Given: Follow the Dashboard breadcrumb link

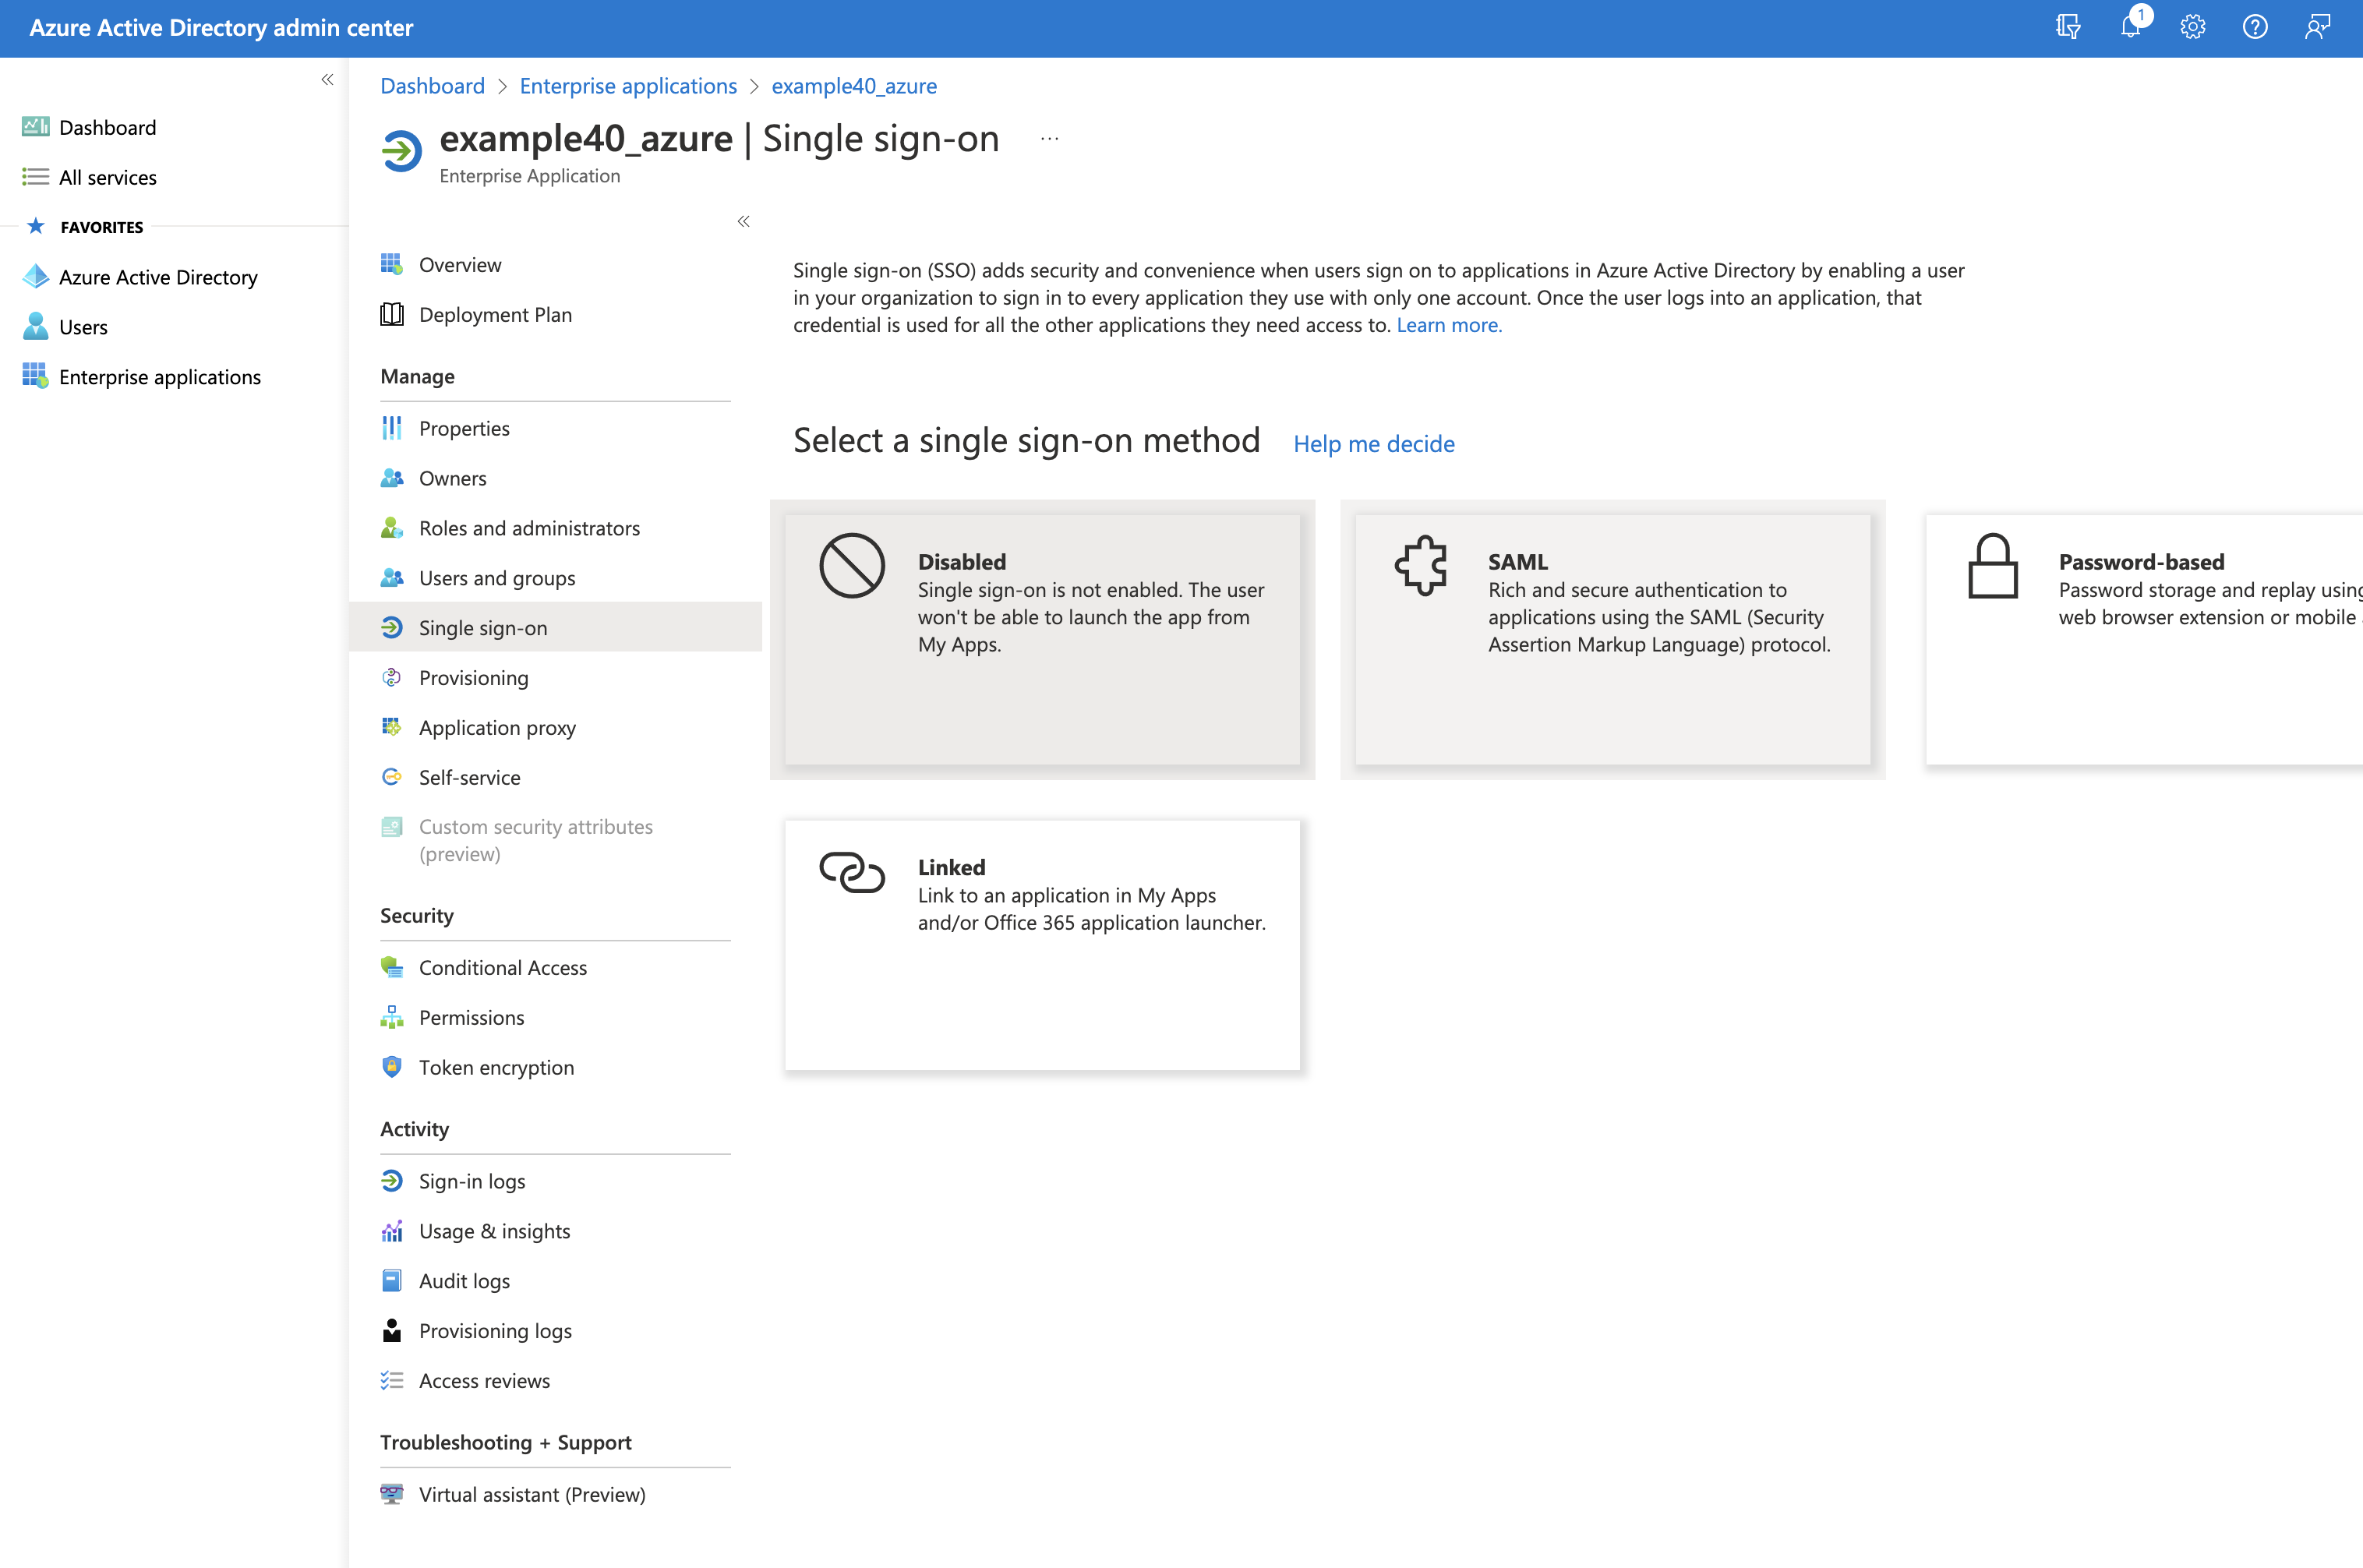Looking at the screenshot, I should click(432, 86).
